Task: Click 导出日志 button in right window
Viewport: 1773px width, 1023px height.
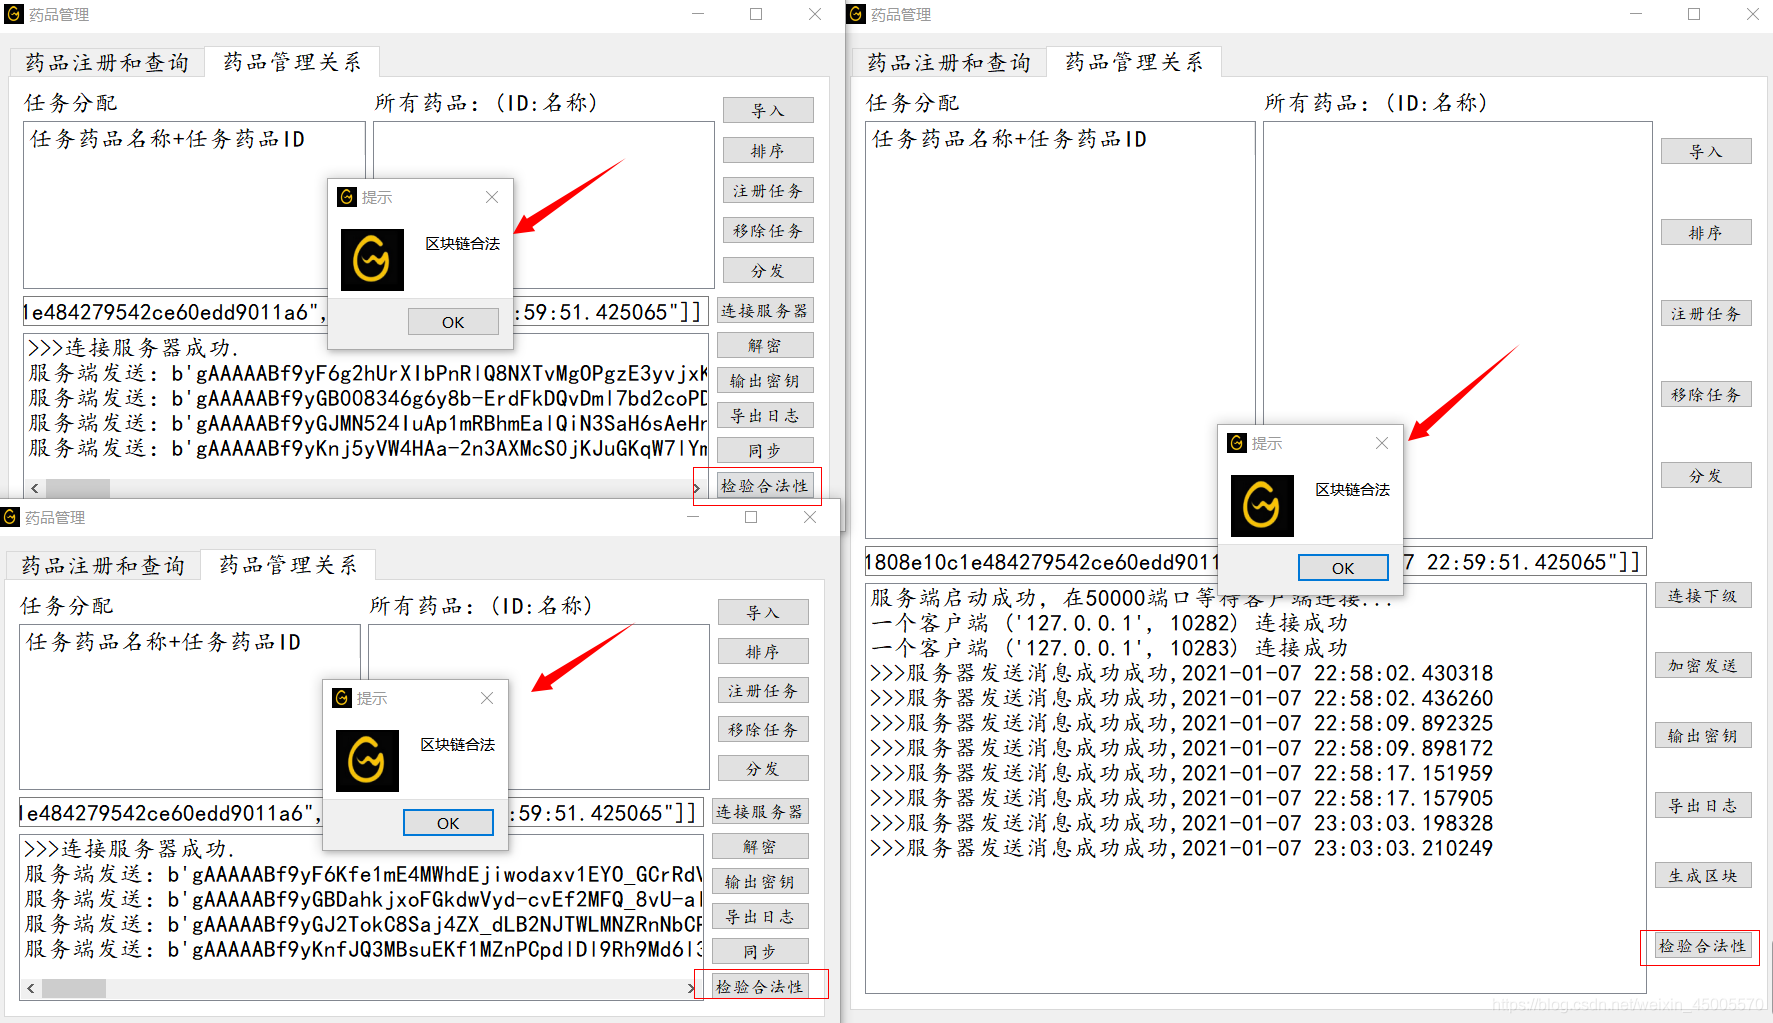Action: coord(1703,805)
